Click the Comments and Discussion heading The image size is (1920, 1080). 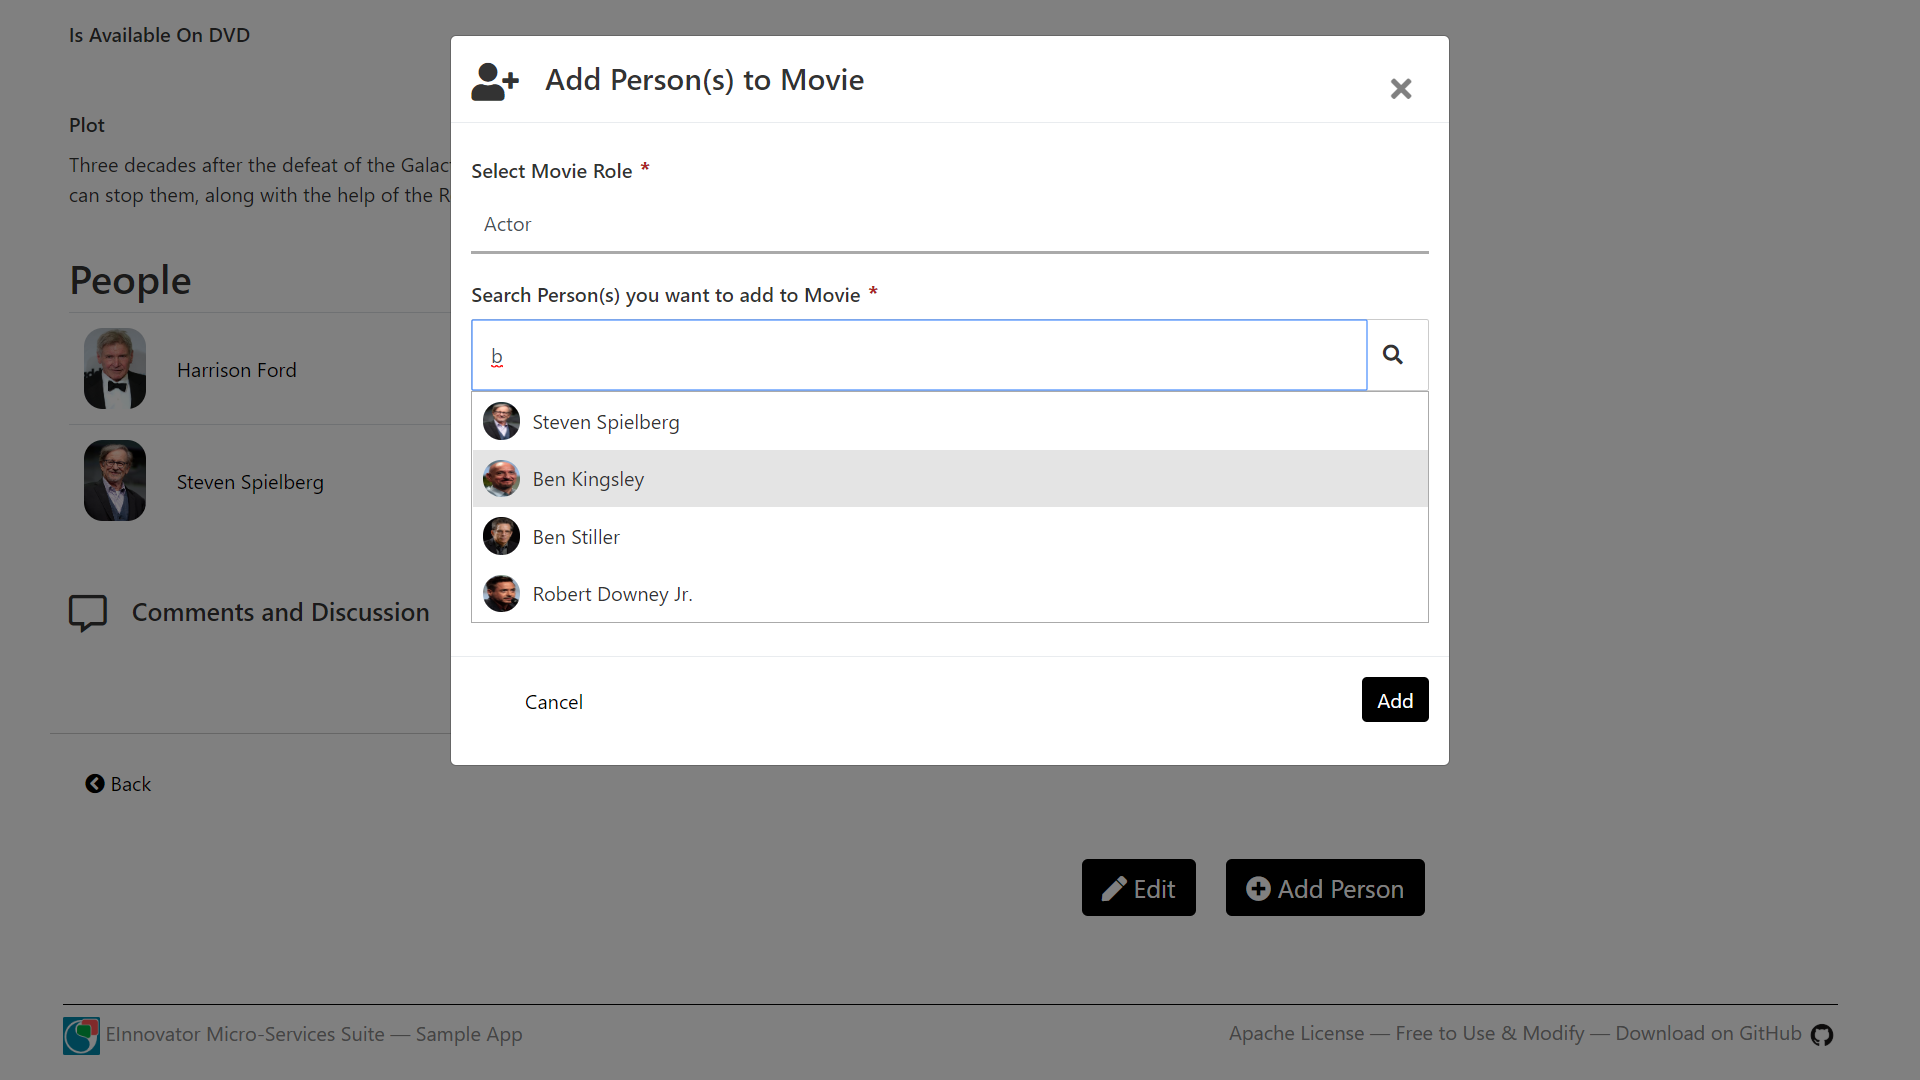[x=281, y=612]
